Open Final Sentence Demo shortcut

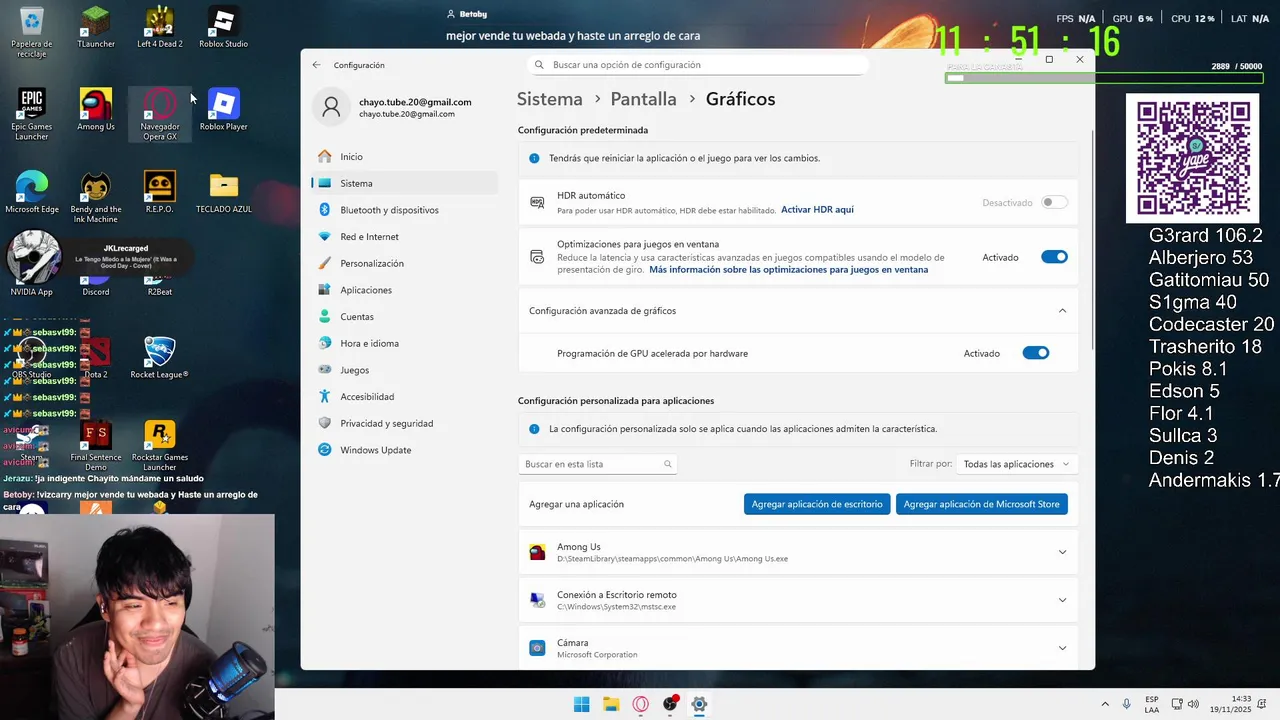(x=96, y=445)
